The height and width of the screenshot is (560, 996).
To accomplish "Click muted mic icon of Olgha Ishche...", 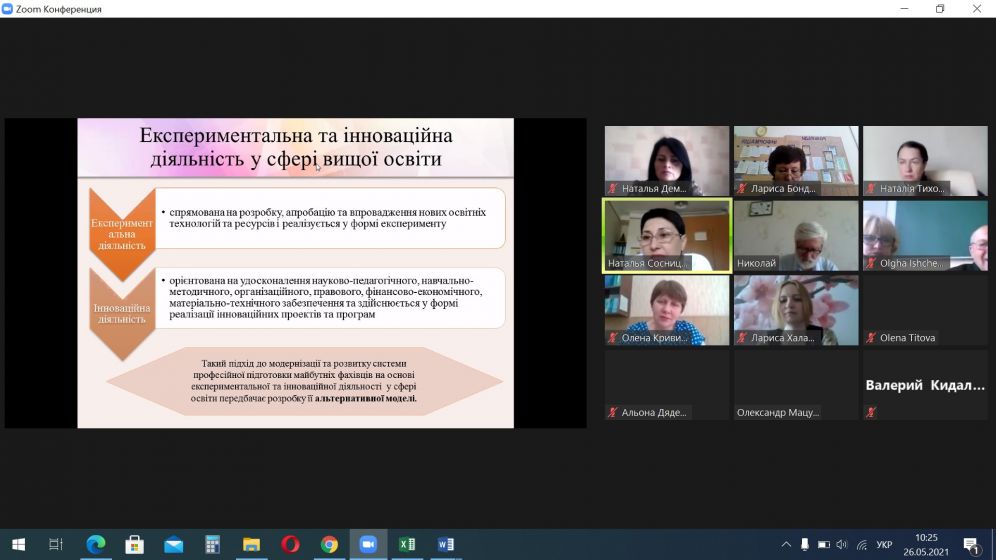I will point(872,263).
